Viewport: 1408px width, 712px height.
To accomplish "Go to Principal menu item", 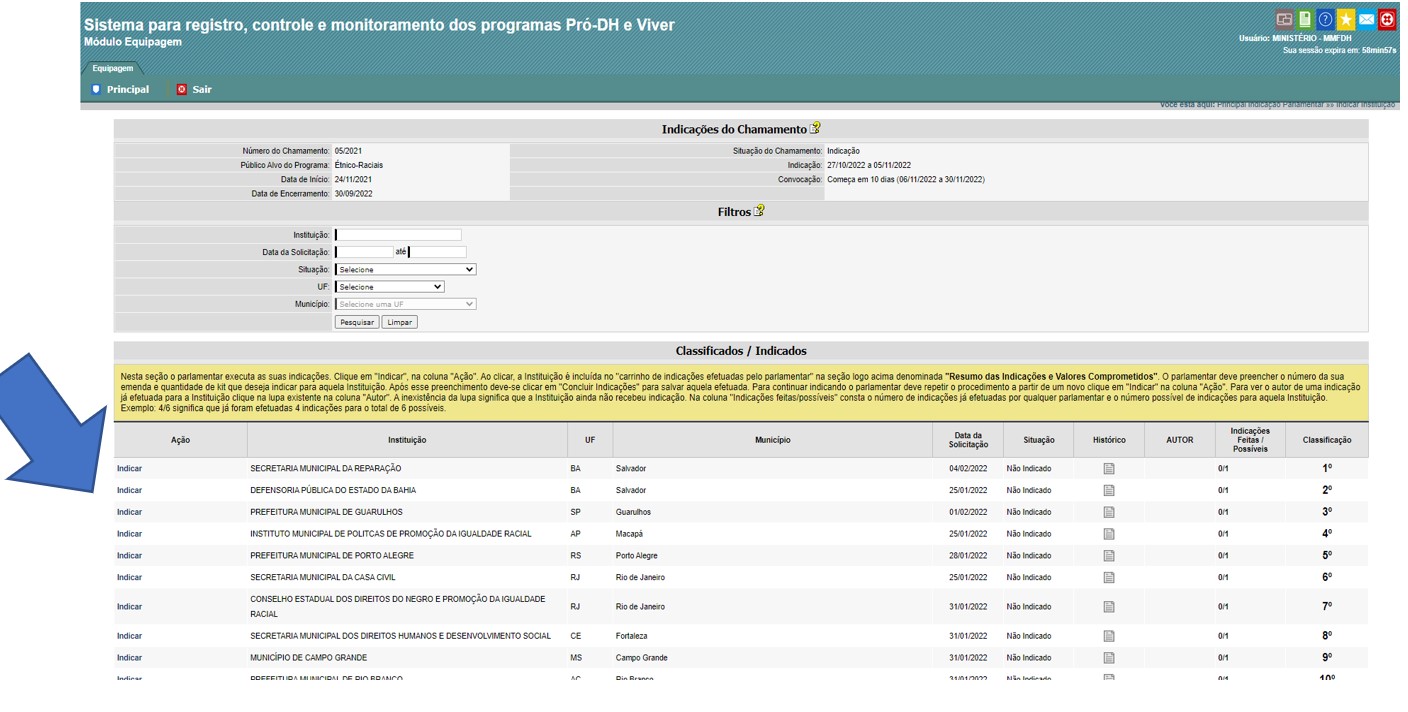I will pos(120,90).
